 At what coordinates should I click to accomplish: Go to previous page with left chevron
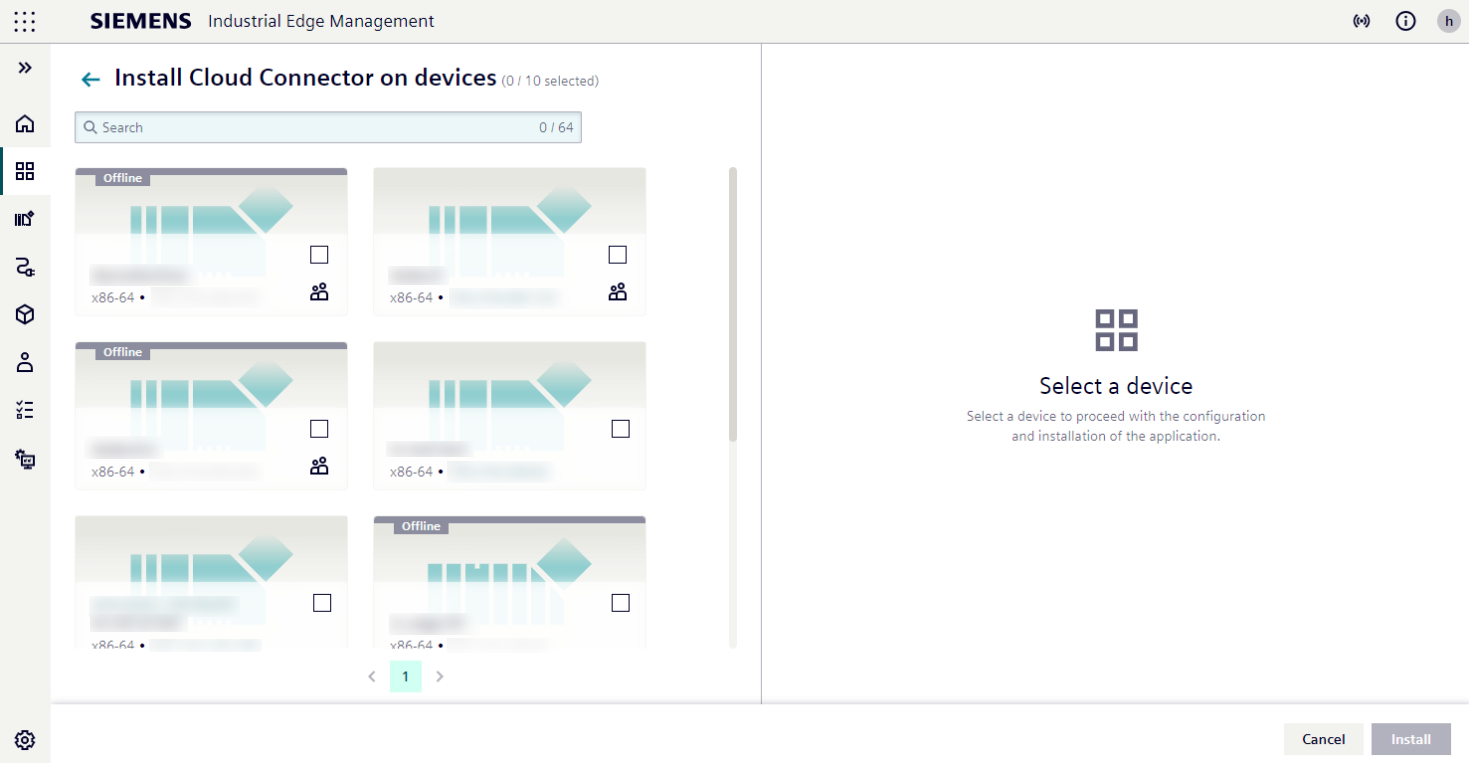(x=371, y=676)
